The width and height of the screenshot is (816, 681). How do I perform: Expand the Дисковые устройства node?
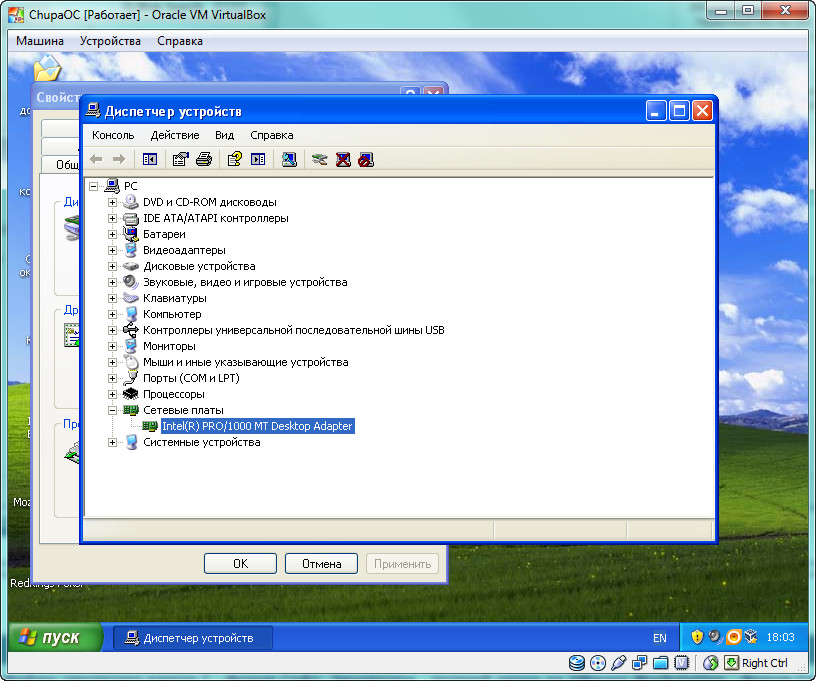click(112, 266)
